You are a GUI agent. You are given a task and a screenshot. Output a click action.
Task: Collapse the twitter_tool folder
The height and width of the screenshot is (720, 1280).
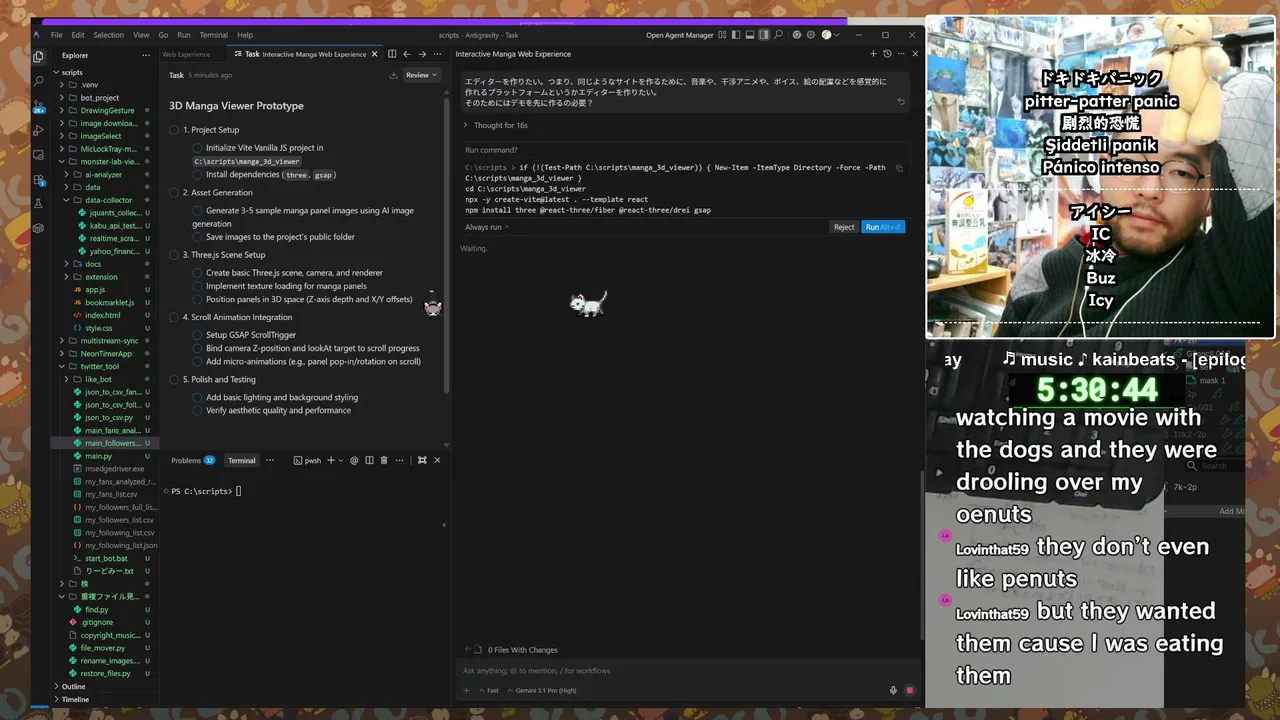pos(62,366)
